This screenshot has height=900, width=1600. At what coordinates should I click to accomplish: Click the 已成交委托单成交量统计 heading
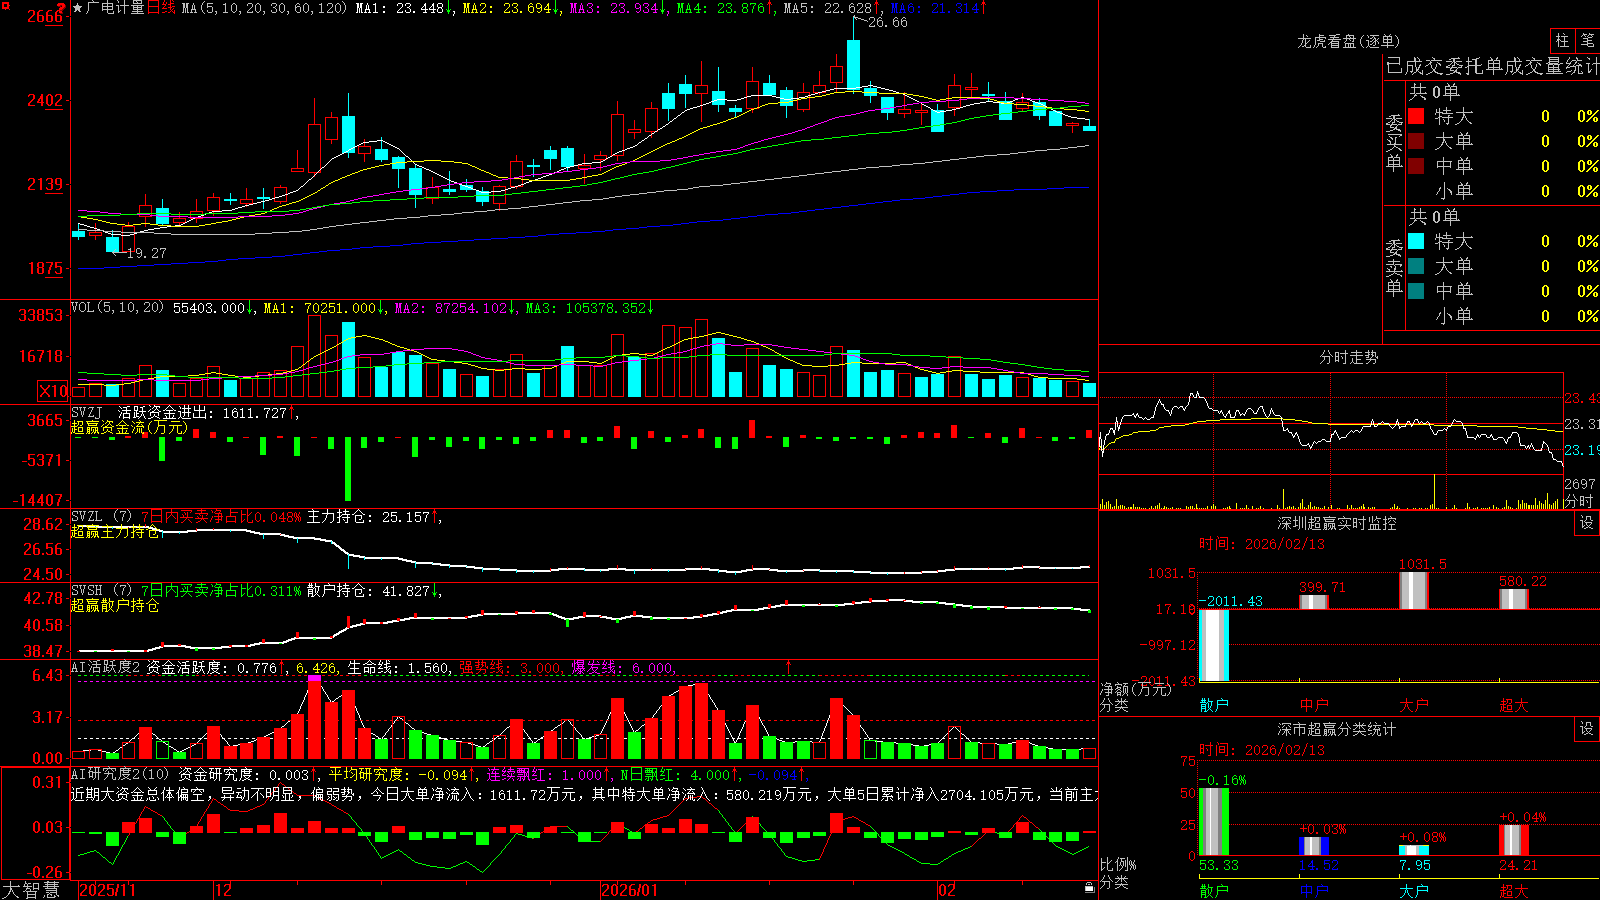[x=1492, y=66]
